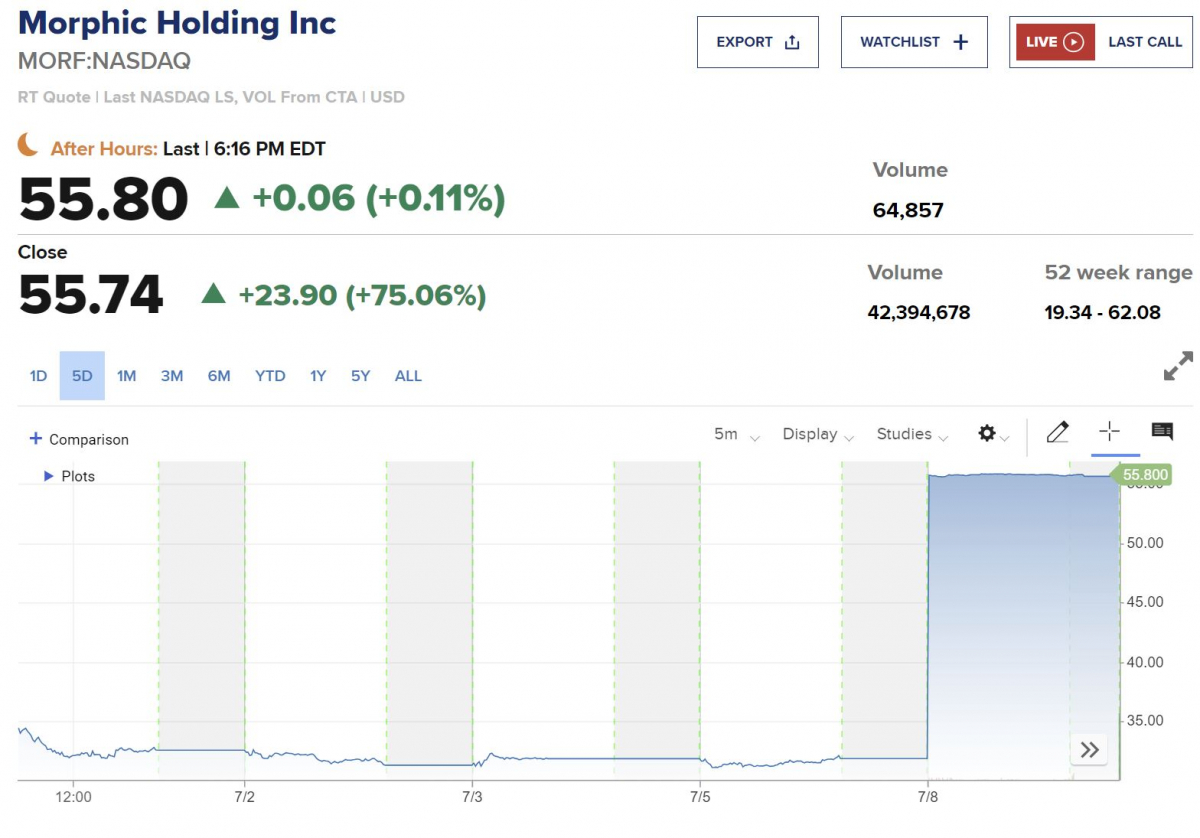This screenshot has width=1200, height=838.
Task: Open the Display dropdown menu
Action: (818, 434)
